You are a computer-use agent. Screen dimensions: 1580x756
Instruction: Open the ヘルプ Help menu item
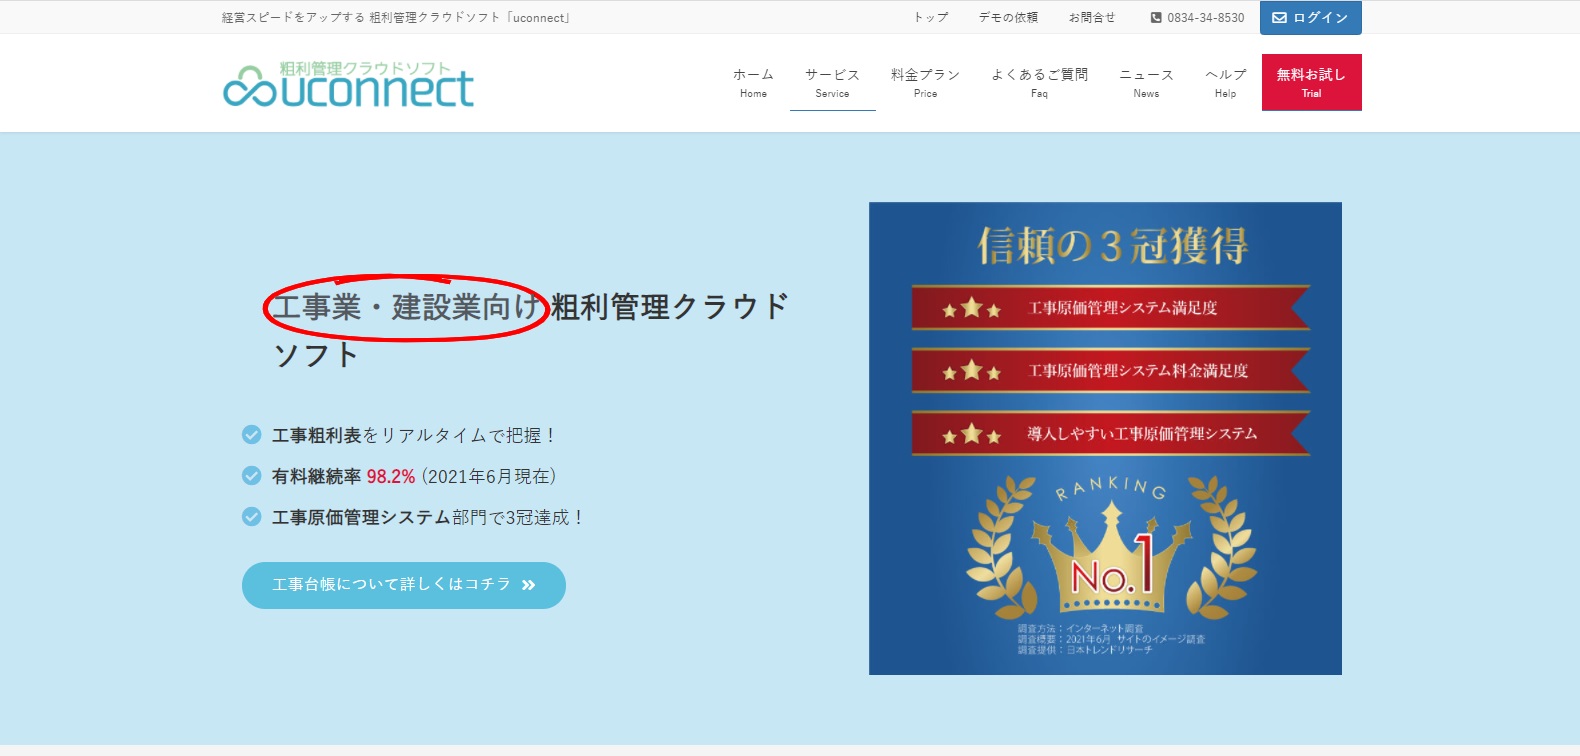point(1225,83)
